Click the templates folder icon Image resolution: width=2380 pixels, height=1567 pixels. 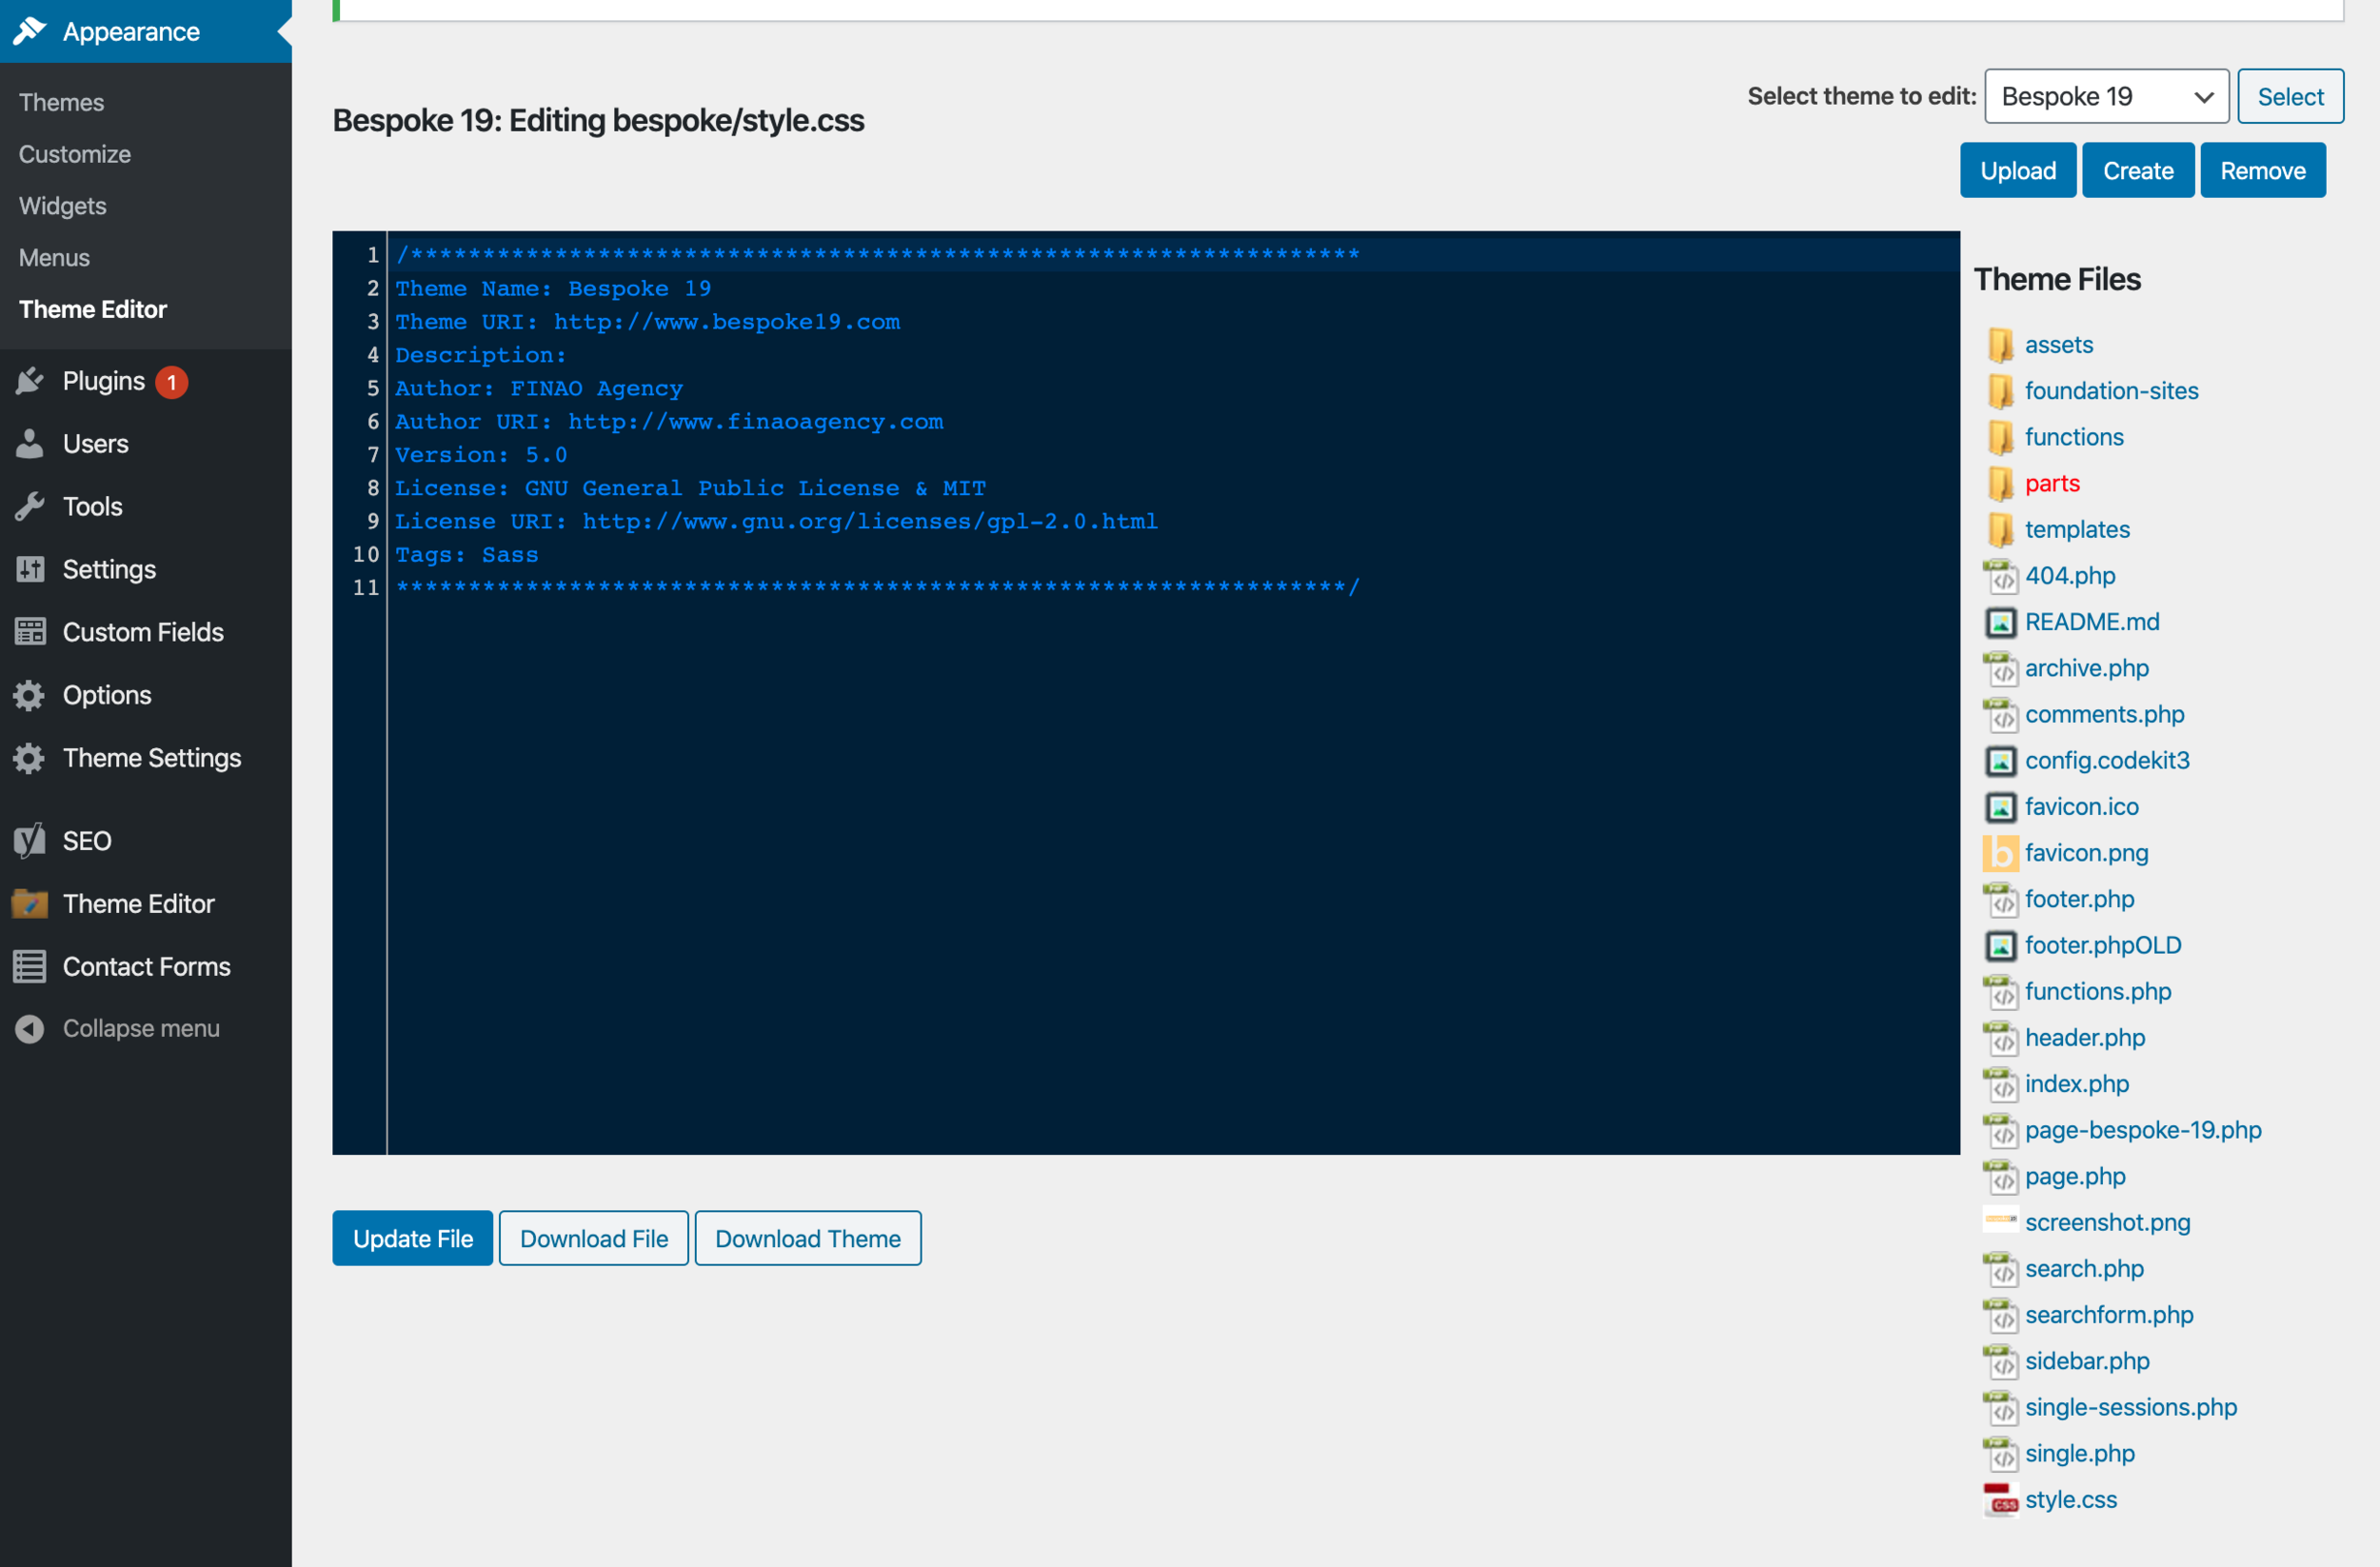click(x=2000, y=529)
